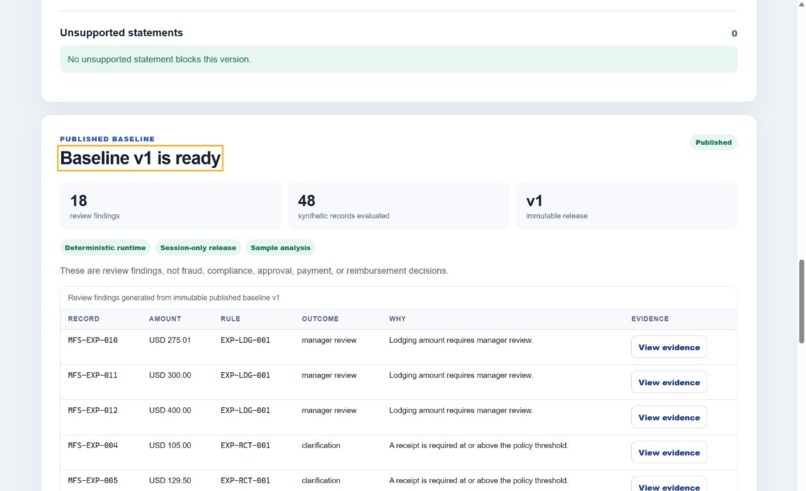Click the amount USD 129.50
806x491 pixels.
(170, 480)
